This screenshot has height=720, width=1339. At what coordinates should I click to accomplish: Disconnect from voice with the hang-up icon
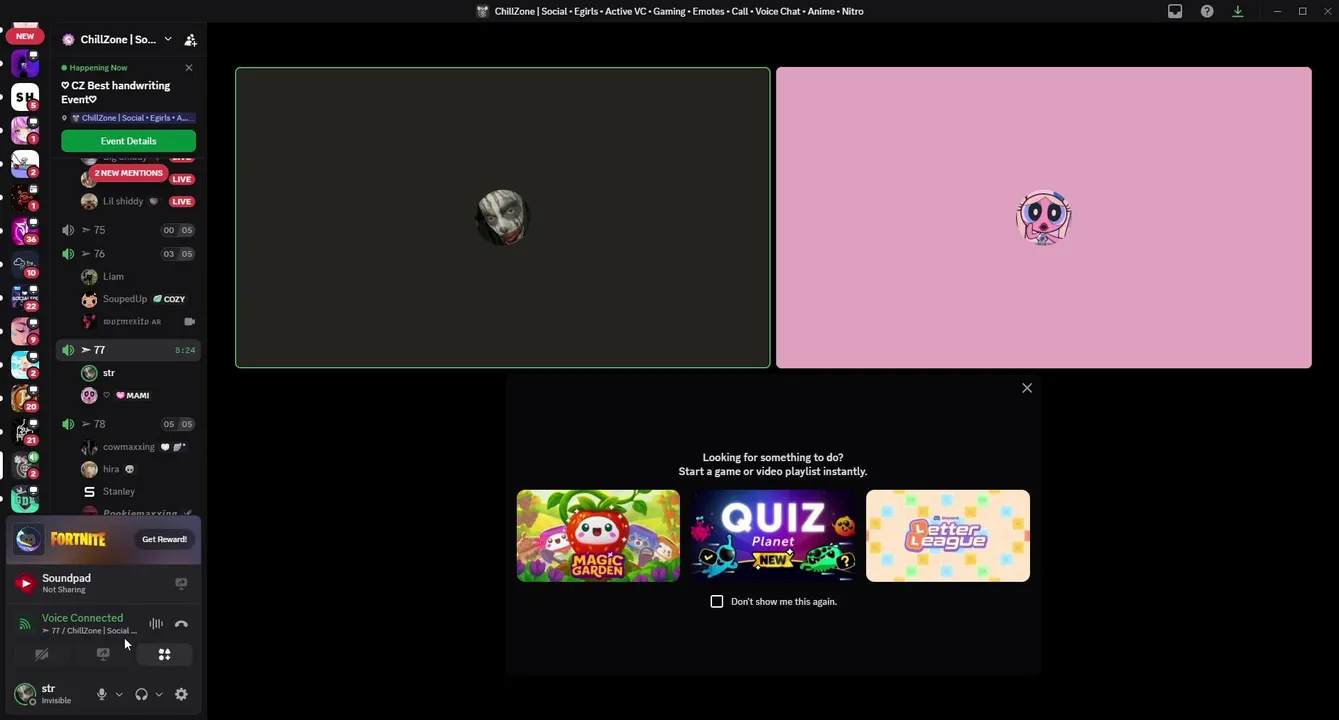(181, 624)
